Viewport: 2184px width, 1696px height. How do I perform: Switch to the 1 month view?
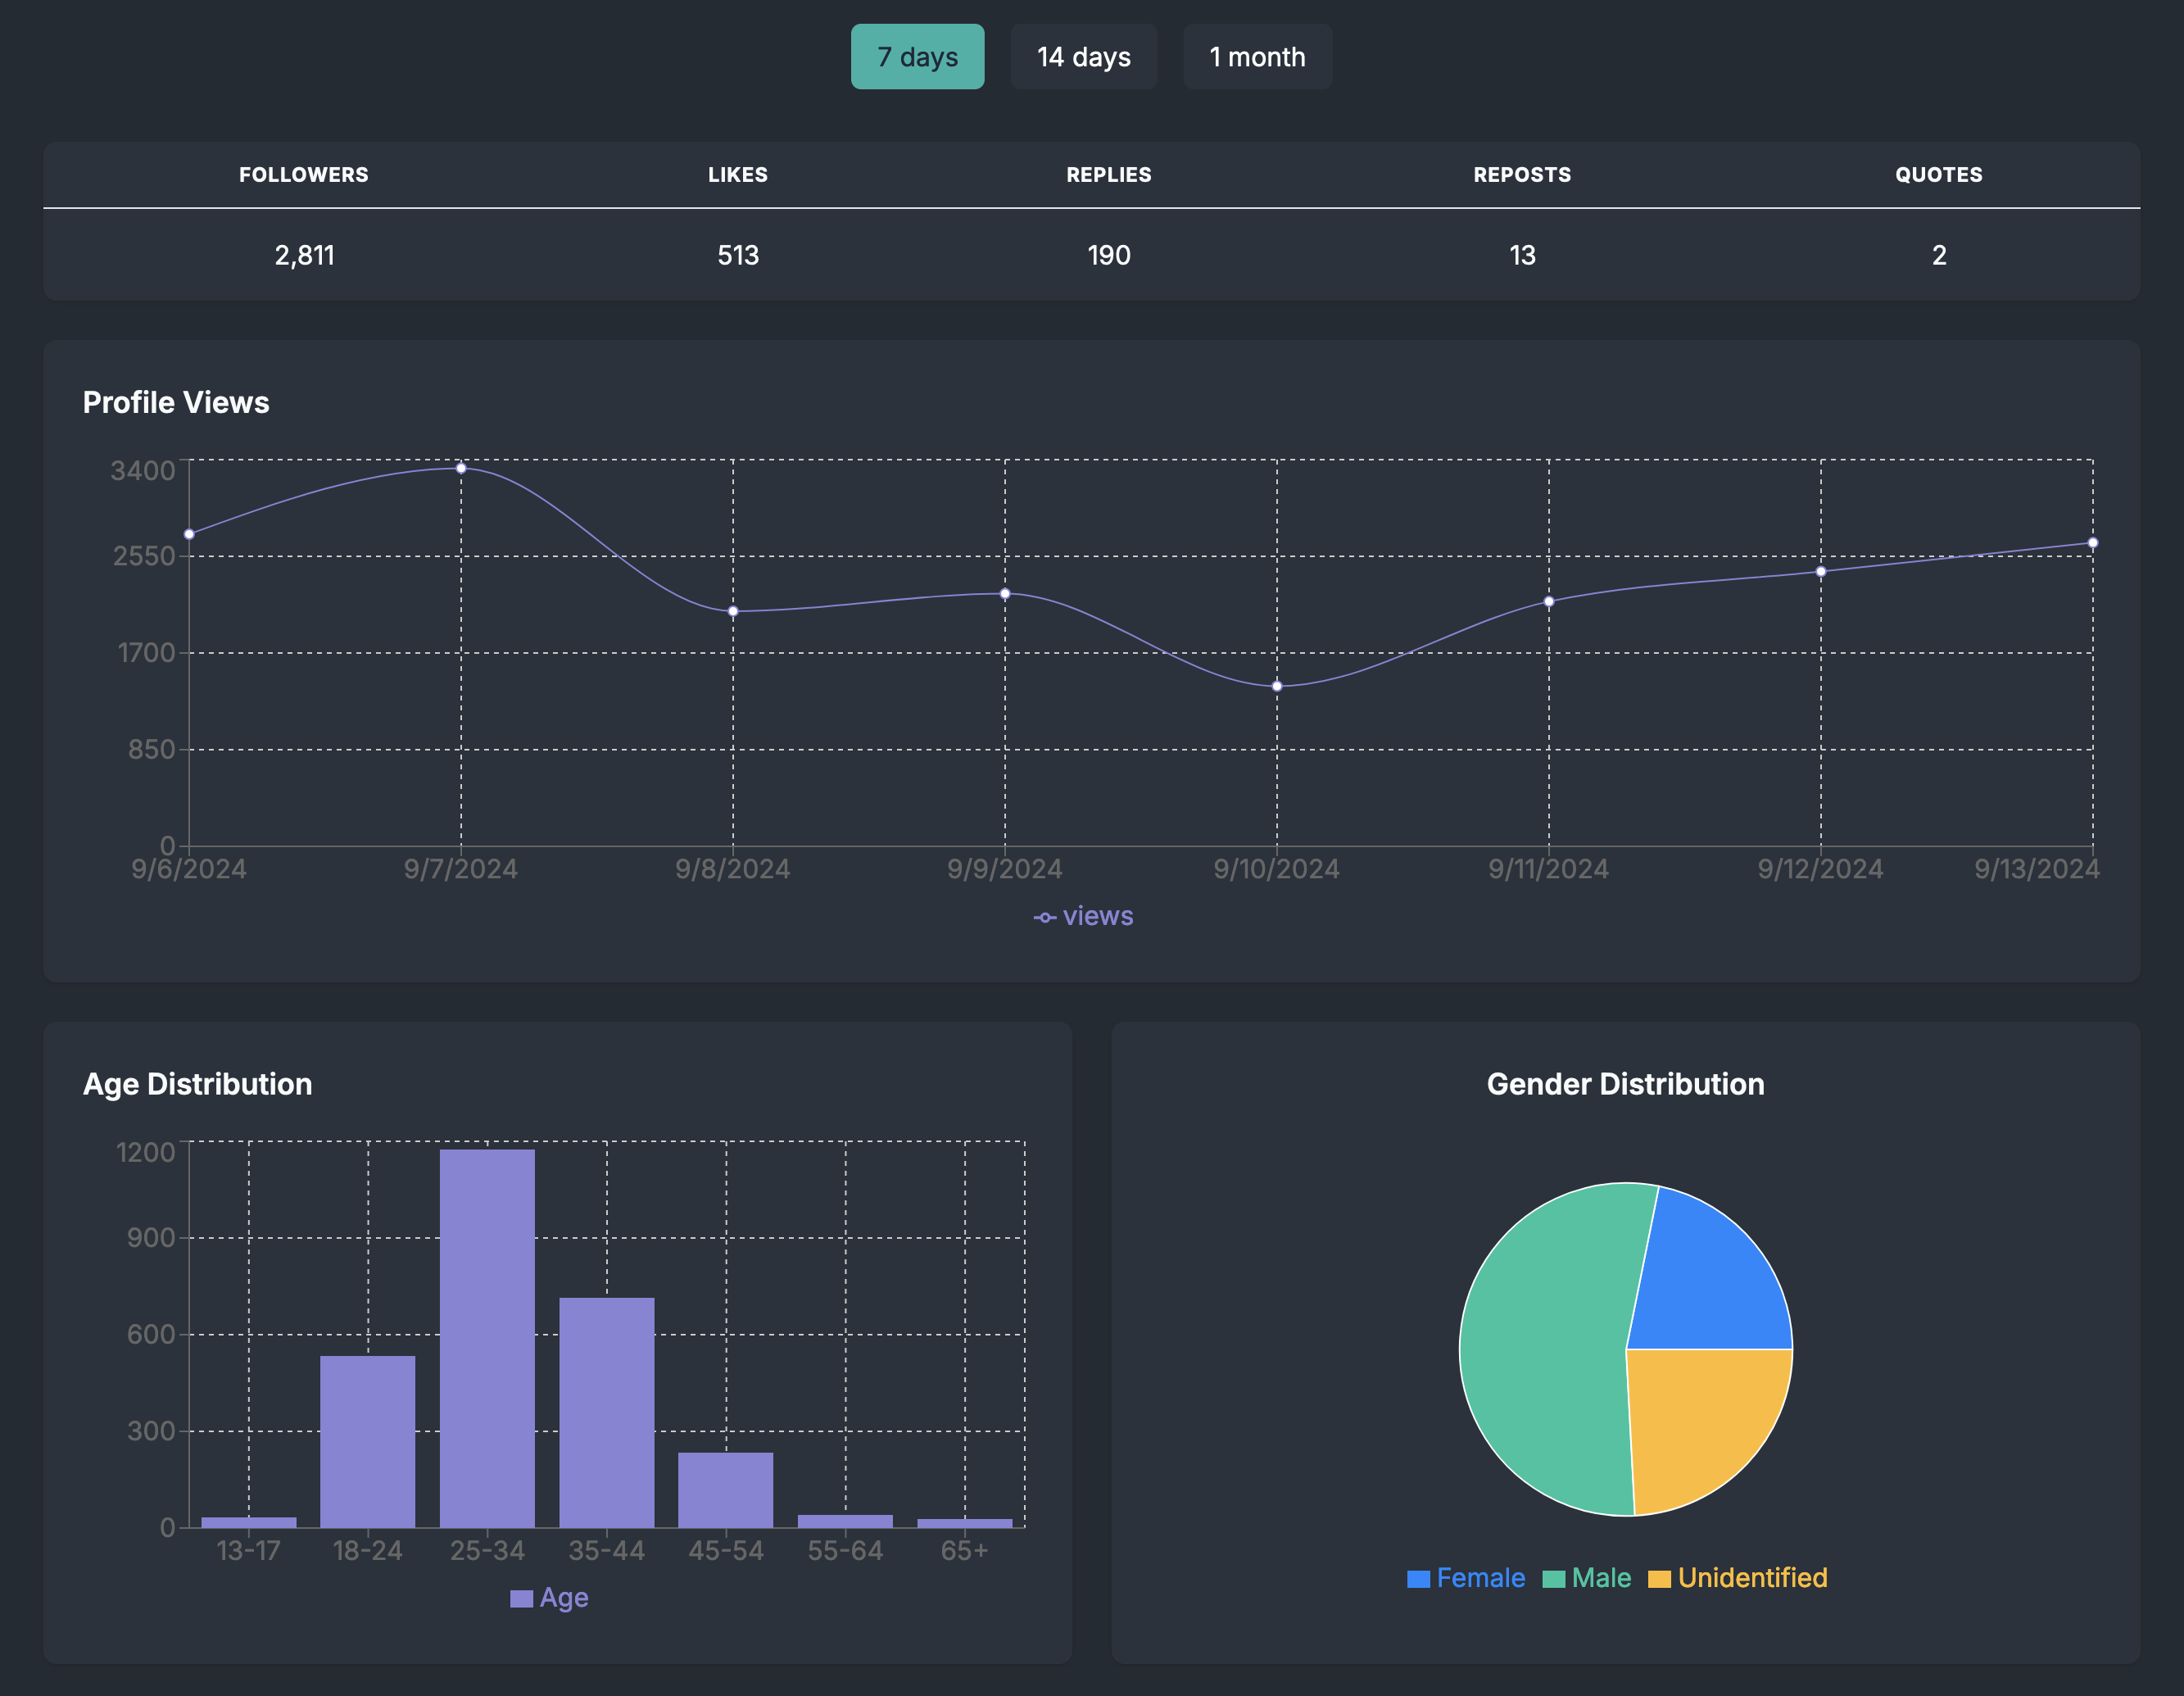(x=1257, y=57)
